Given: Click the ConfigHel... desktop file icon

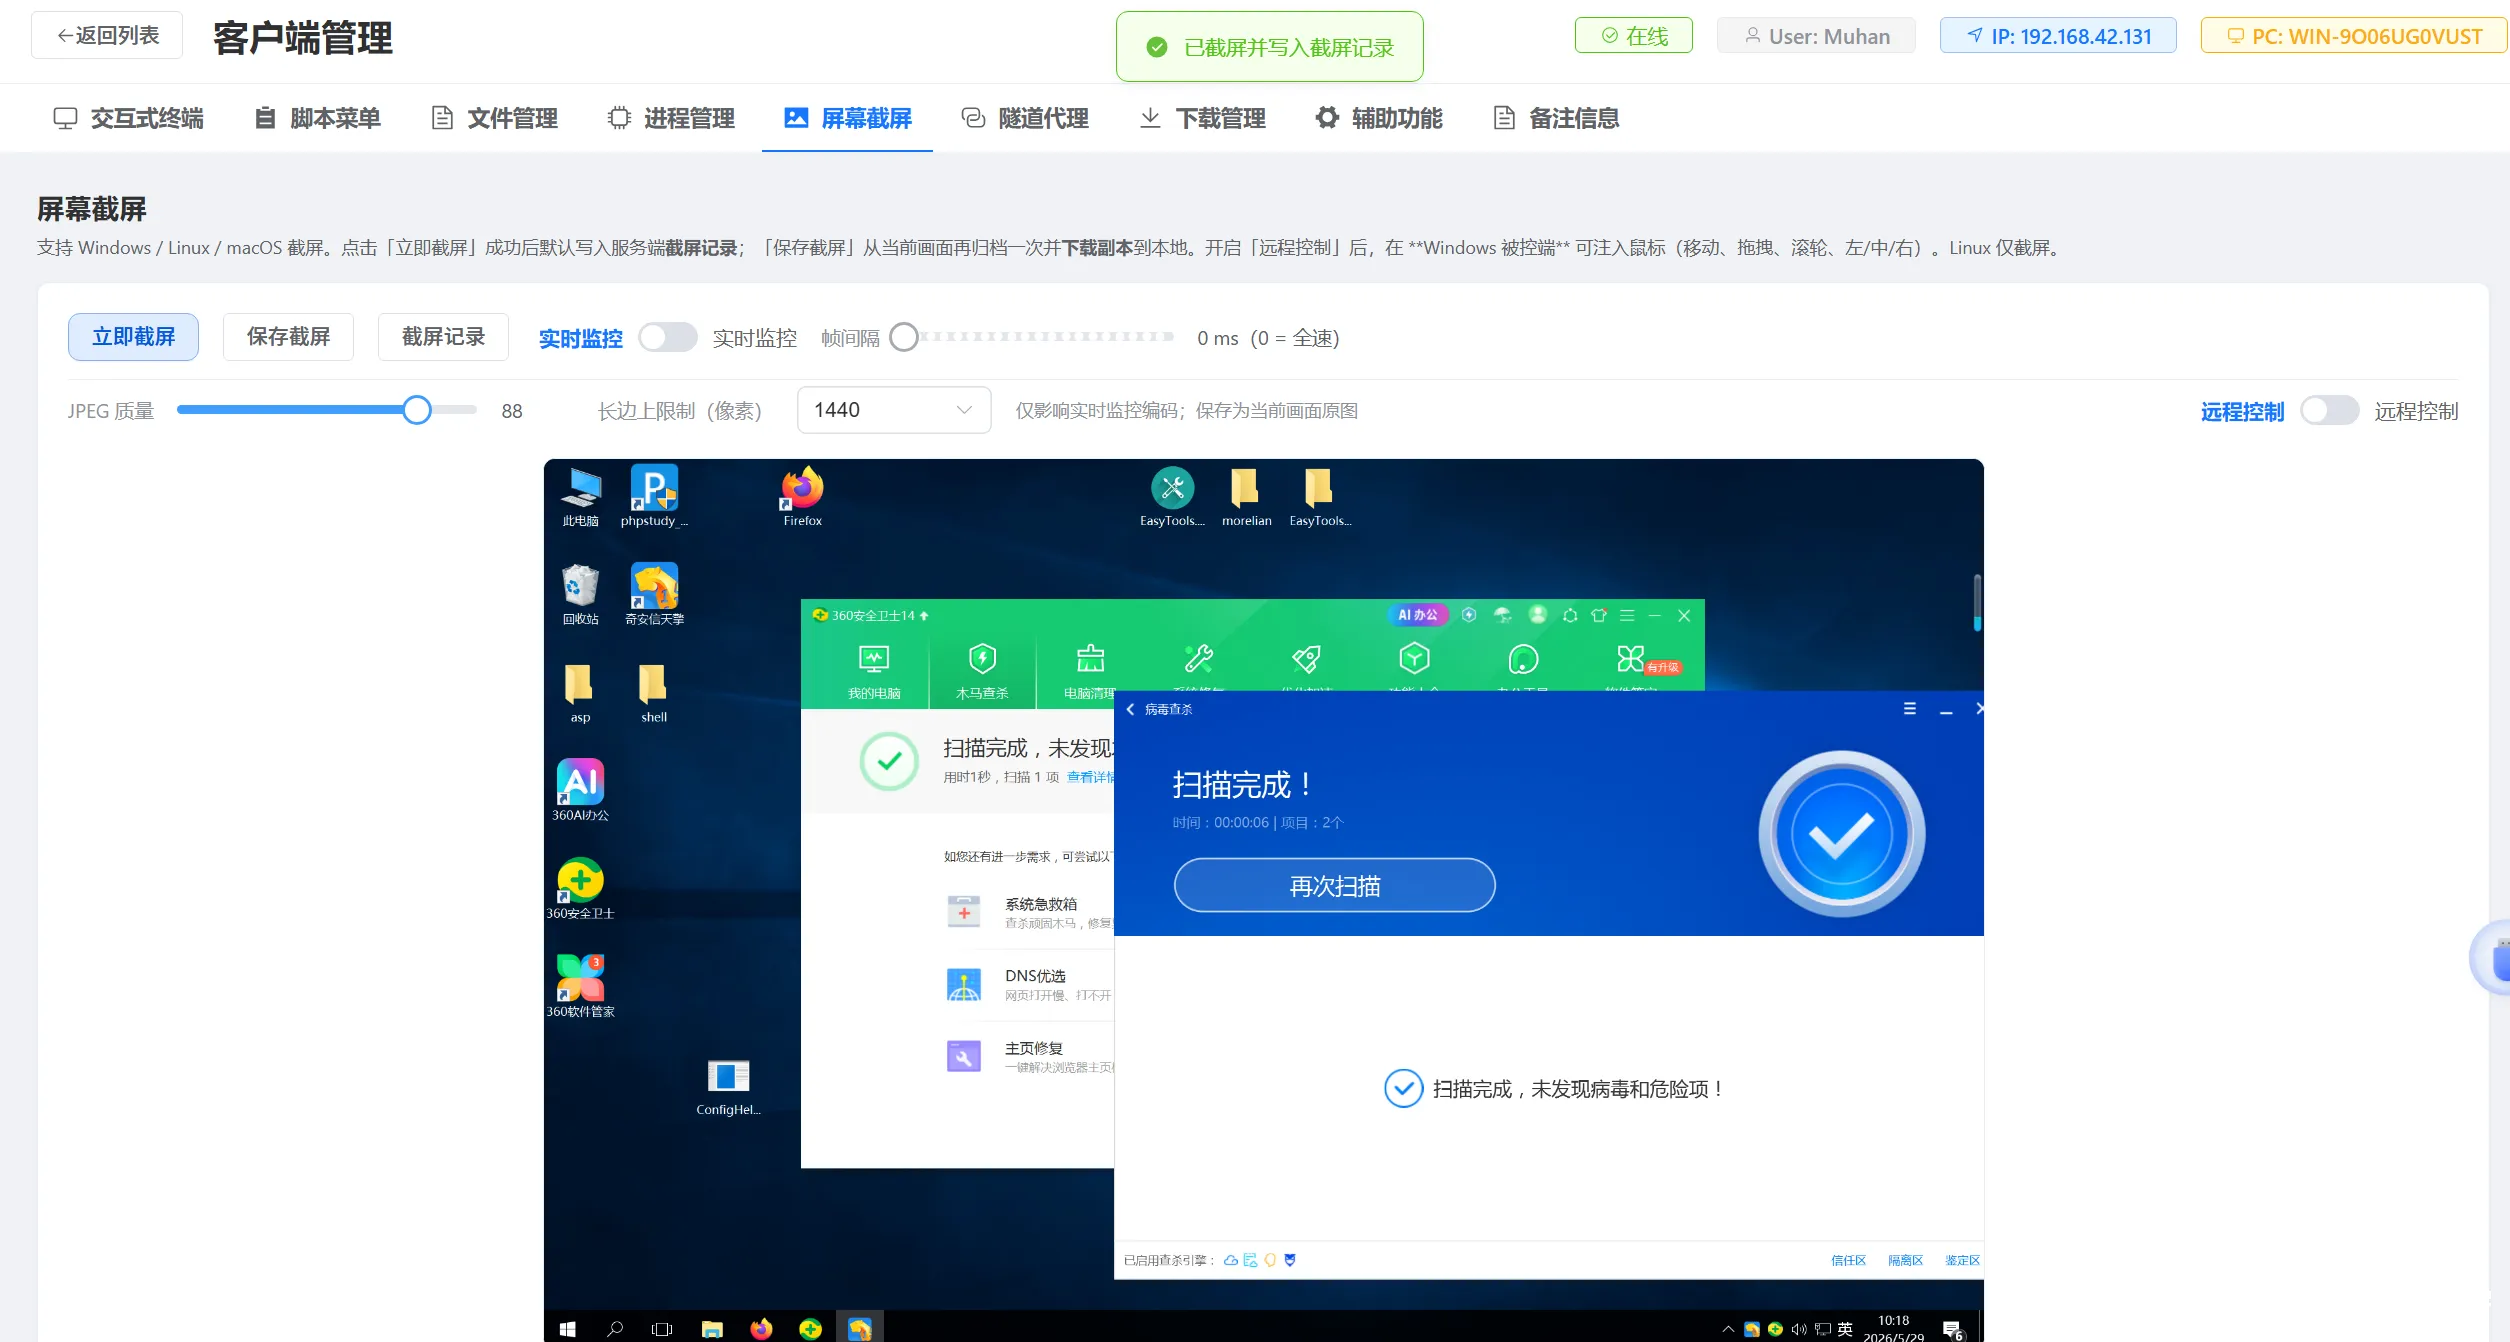Looking at the screenshot, I should click(x=728, y=1087).
